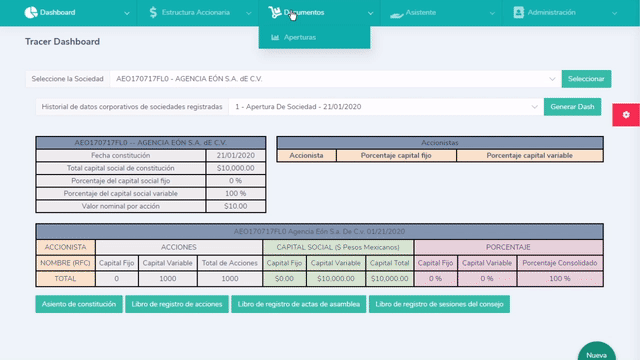This screenshot has height=360, width=640.
Task: Click the Accionista column header
Action: (307, 156)
